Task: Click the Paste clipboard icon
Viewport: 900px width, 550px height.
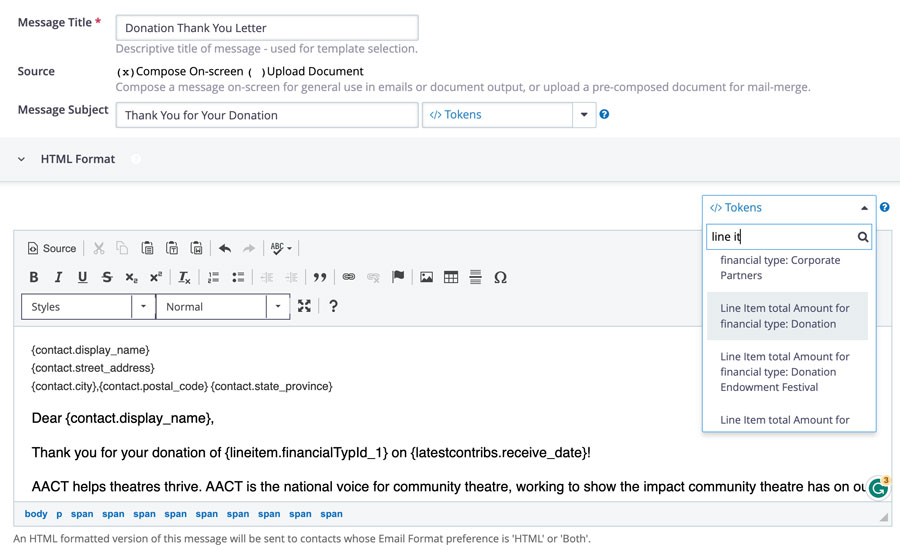Action: click(147, 248)
